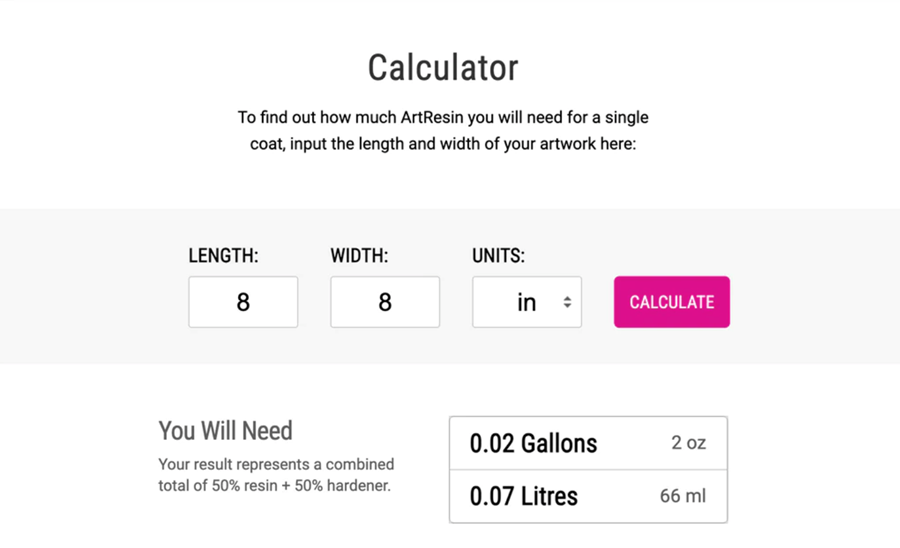This screenshot has height=548, width=900.
Task: Select the 0.02 Gallons result
Action: tap(533, 443)
